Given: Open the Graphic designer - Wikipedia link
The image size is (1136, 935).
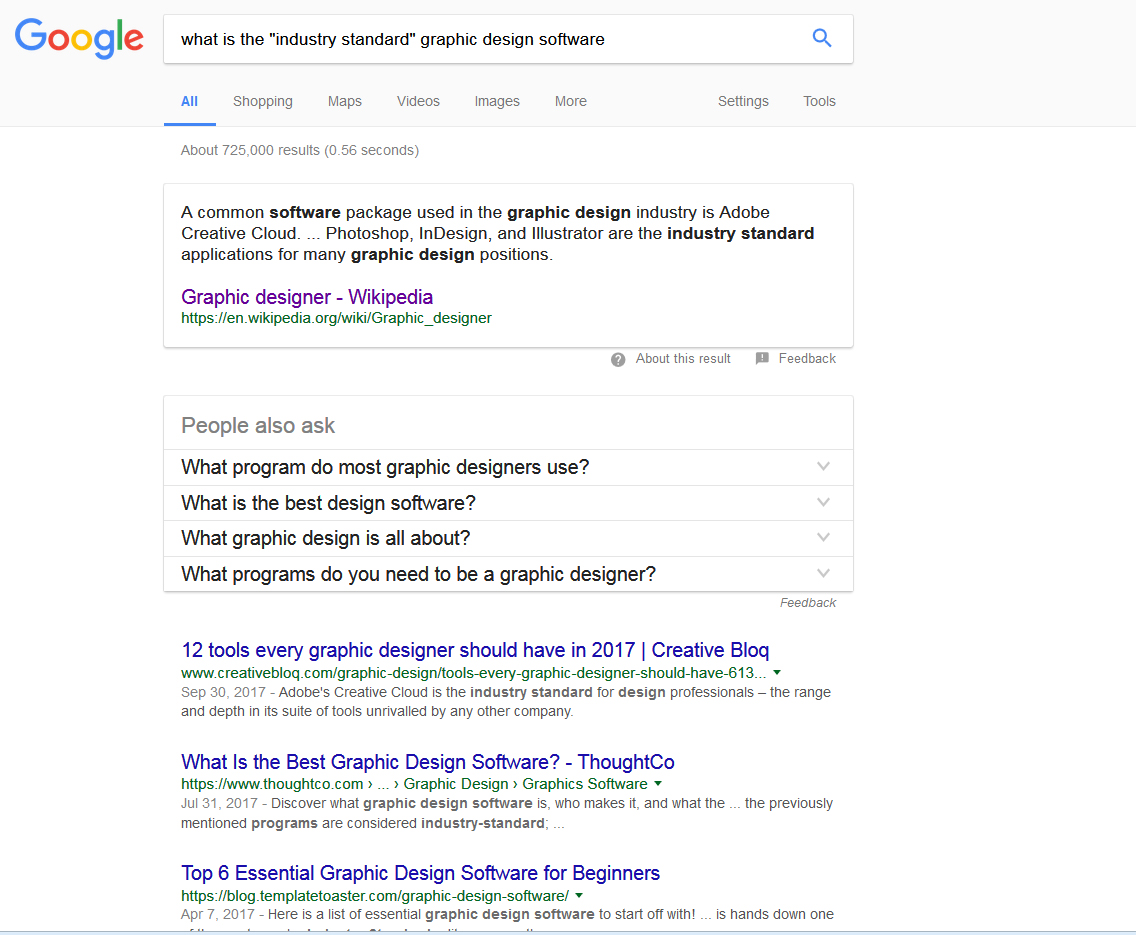Looking at the screenshot, I should tap(307, 297).
